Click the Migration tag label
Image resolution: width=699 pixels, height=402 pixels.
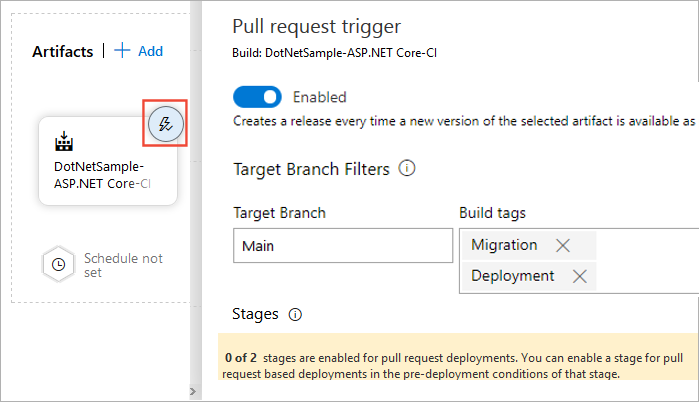tap(504, 245)
